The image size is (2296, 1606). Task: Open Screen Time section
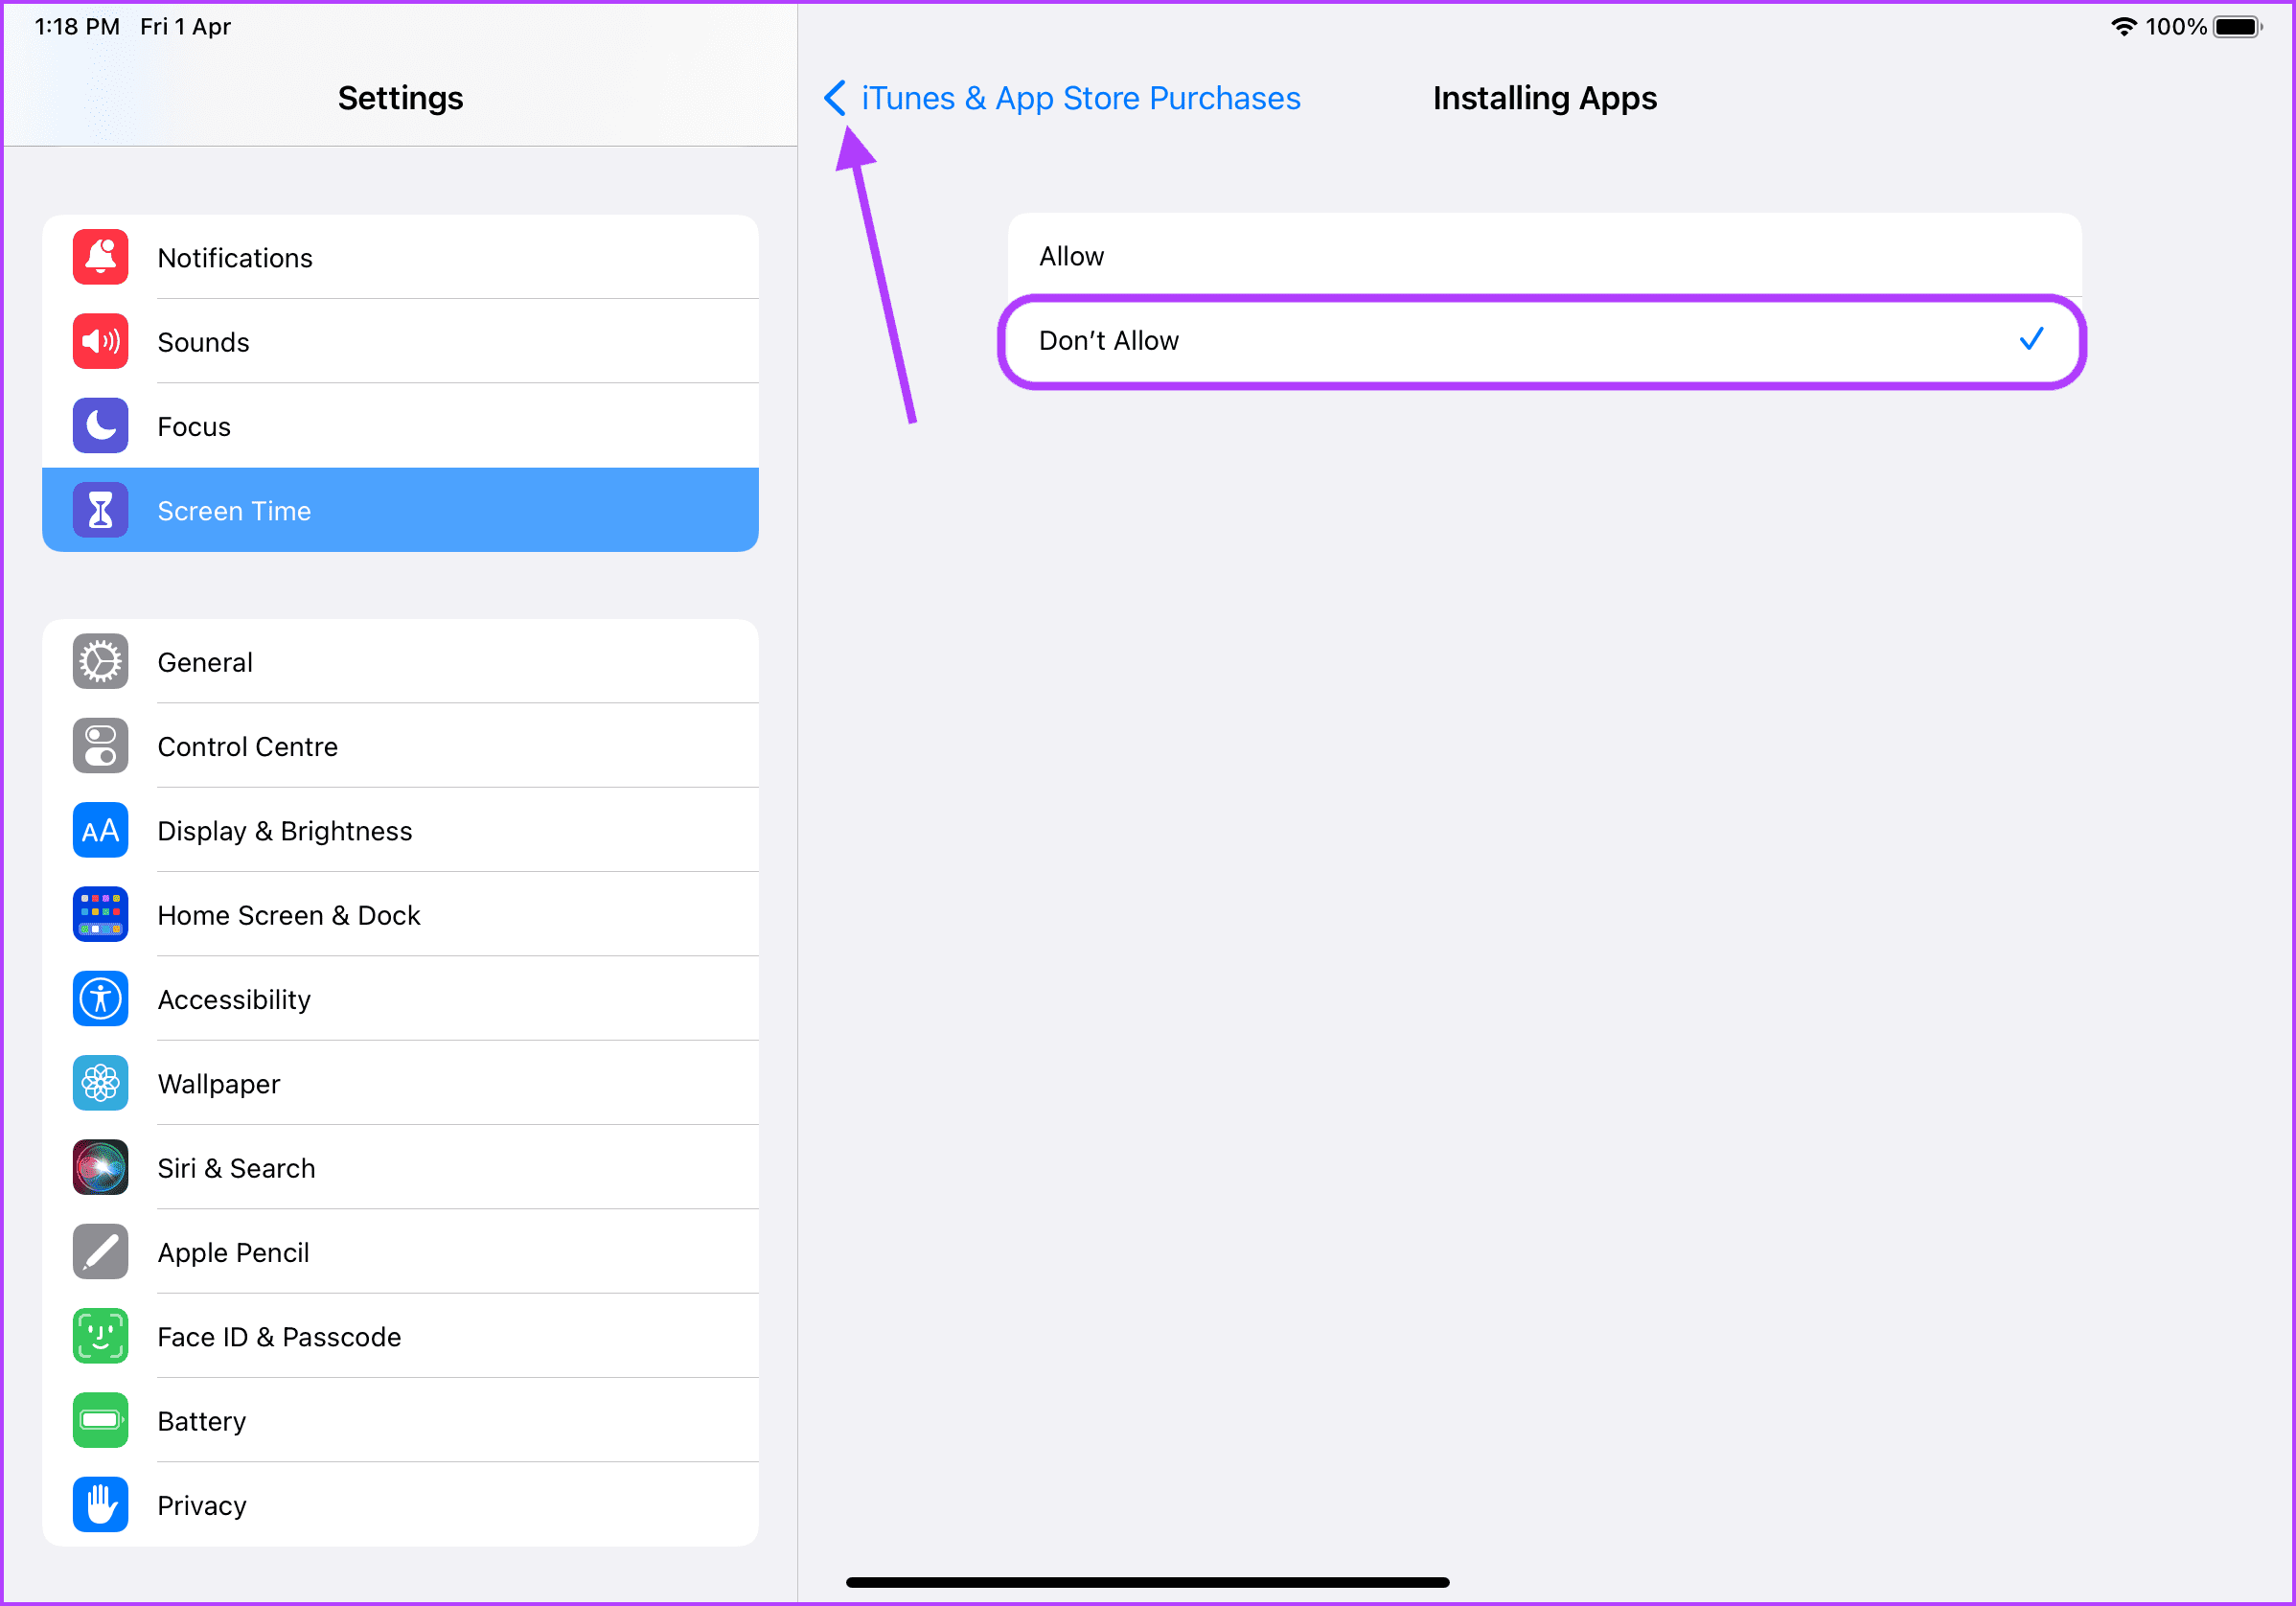coord(403,511)
